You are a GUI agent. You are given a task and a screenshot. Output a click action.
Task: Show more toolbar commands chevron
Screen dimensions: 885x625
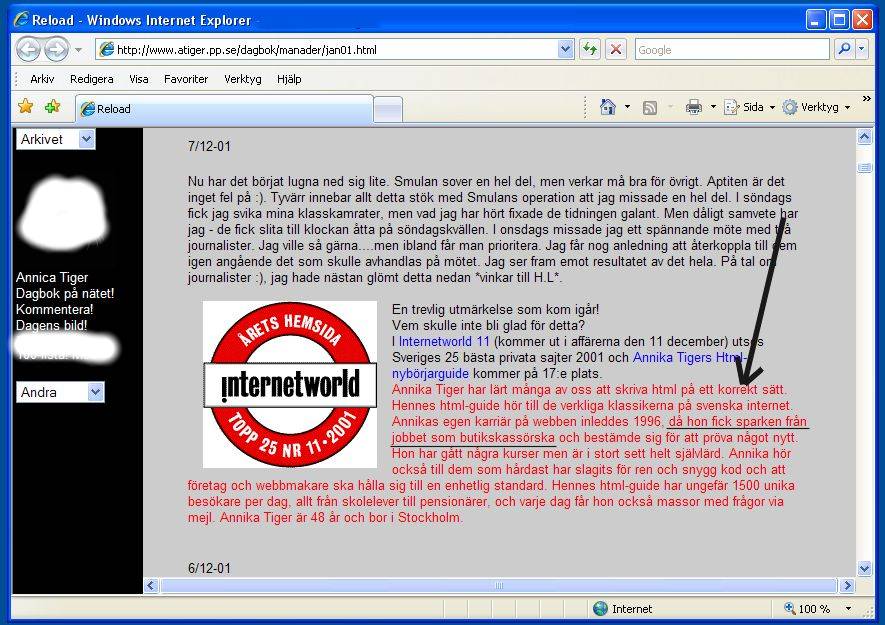coord(866,99)
